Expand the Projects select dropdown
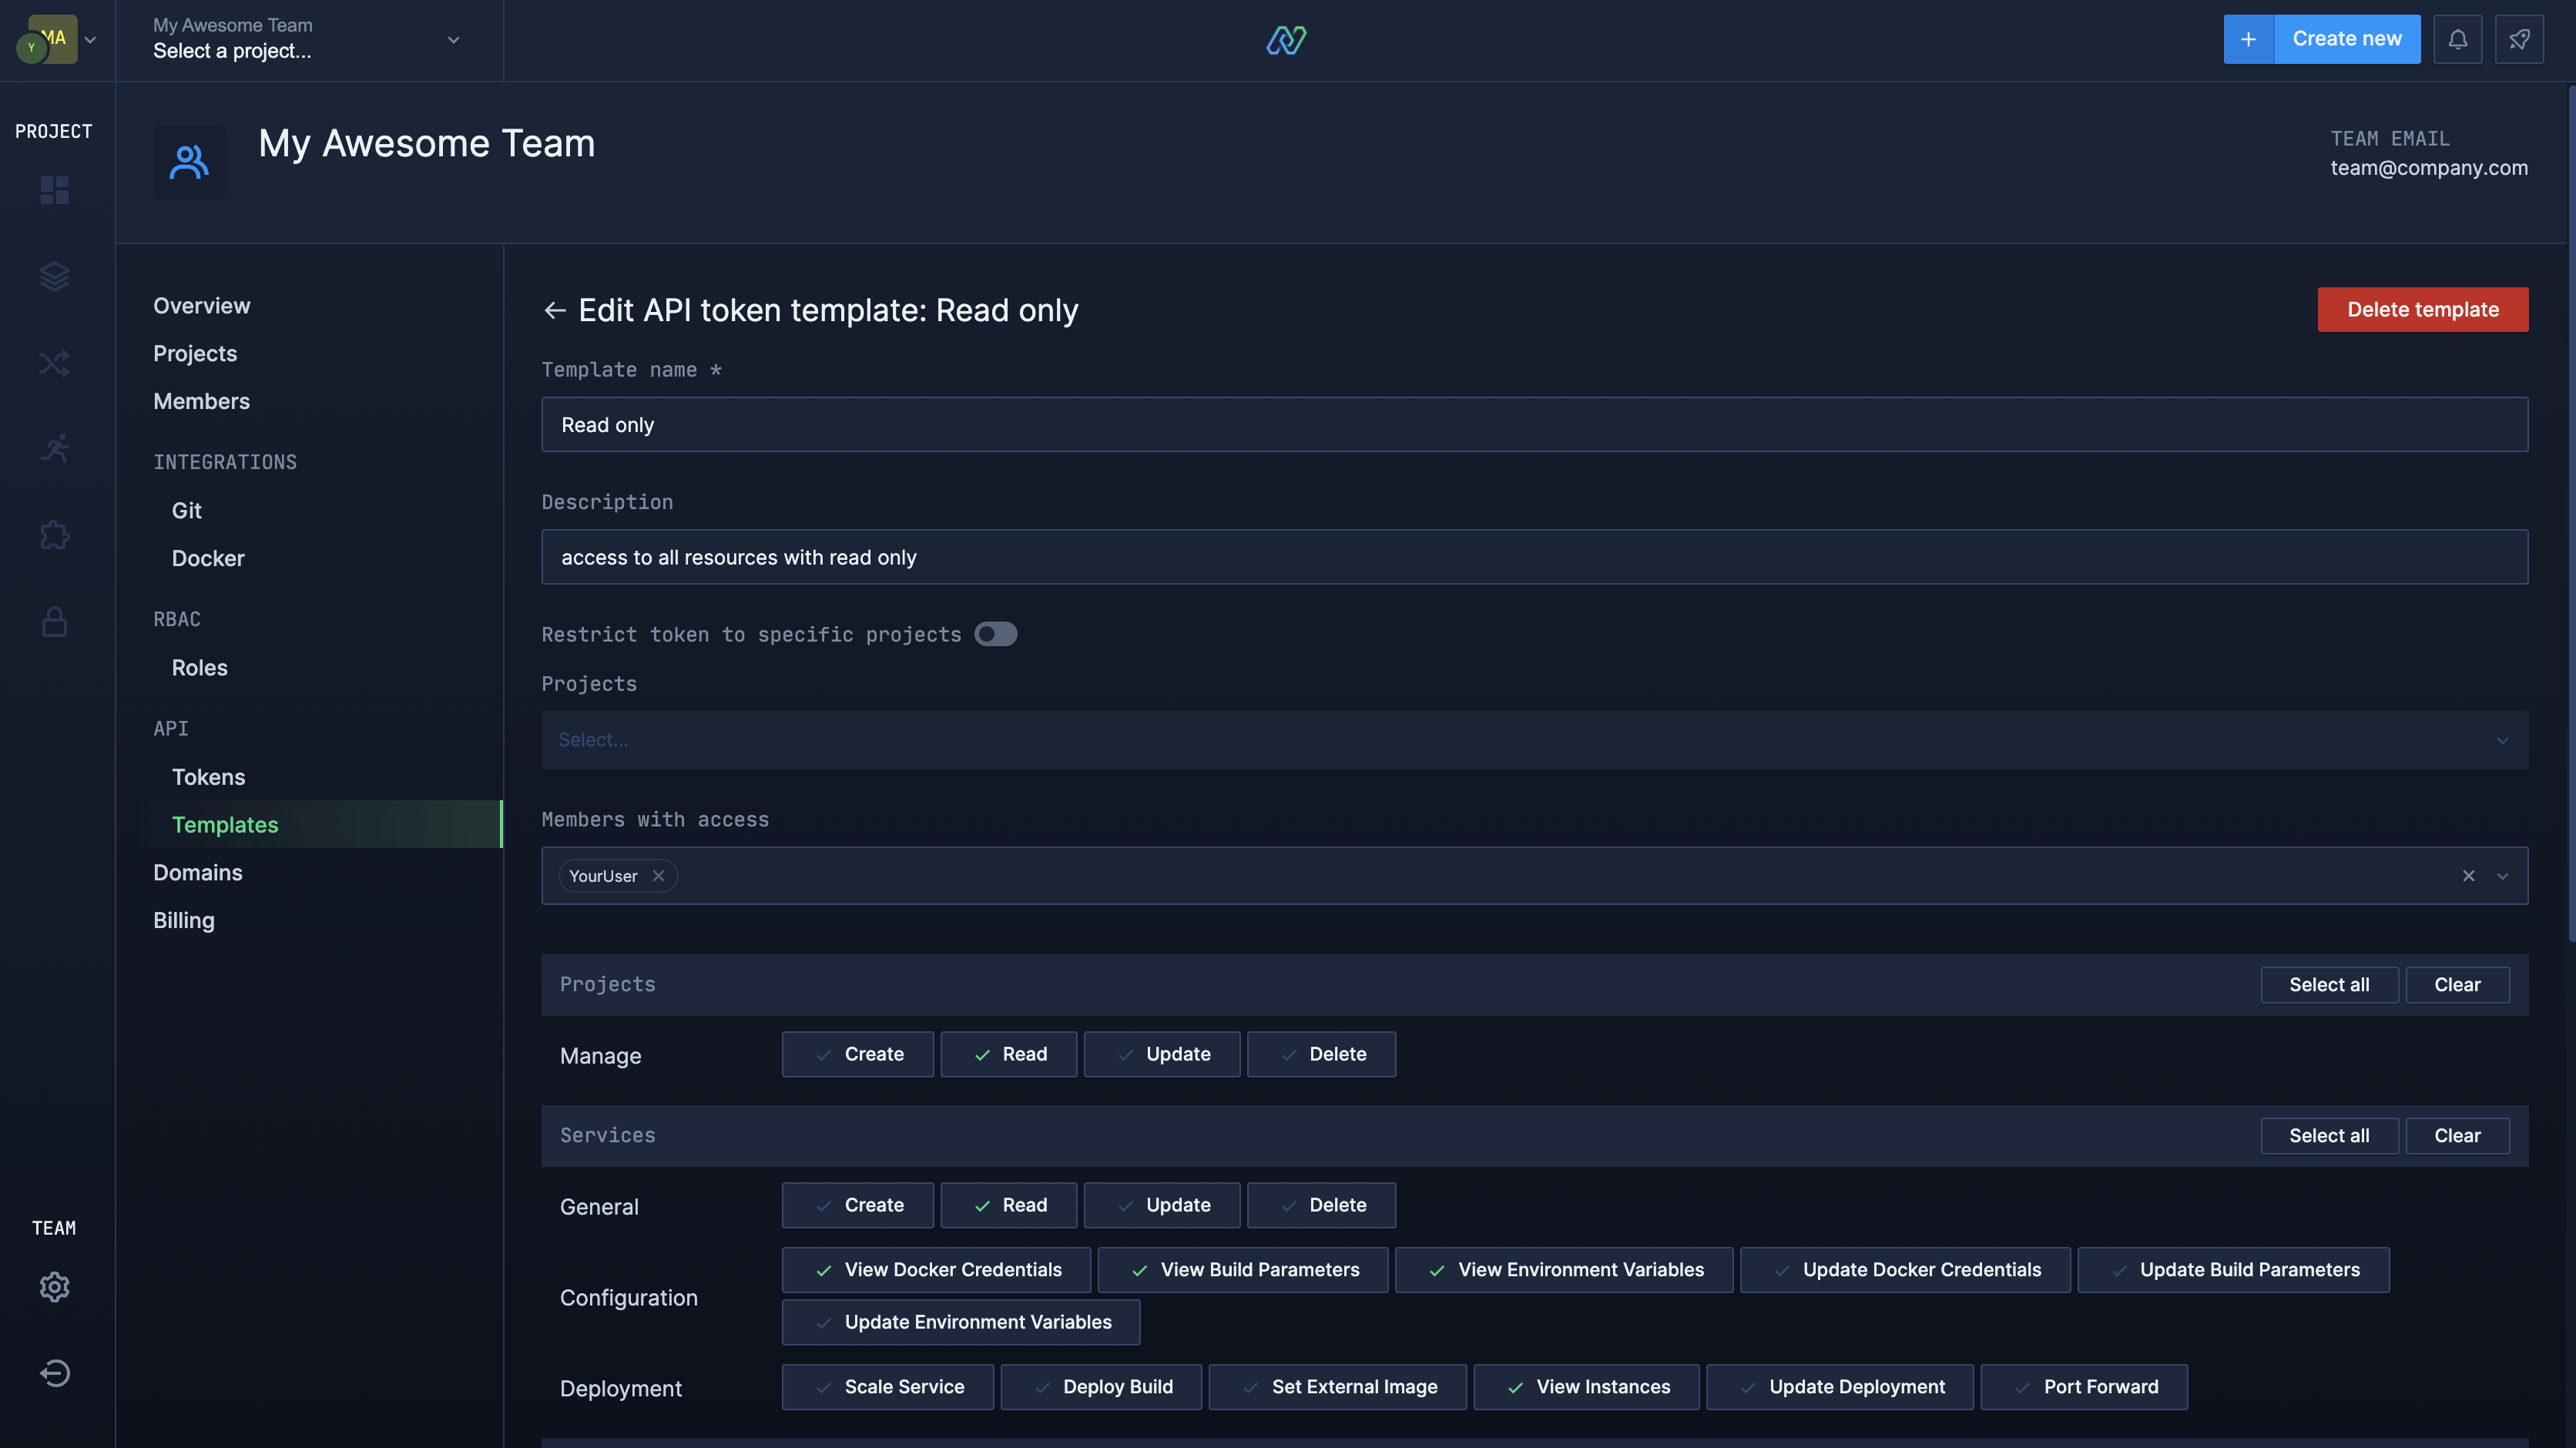This screenshot has width=2576, height=1448. point(2502,740)
